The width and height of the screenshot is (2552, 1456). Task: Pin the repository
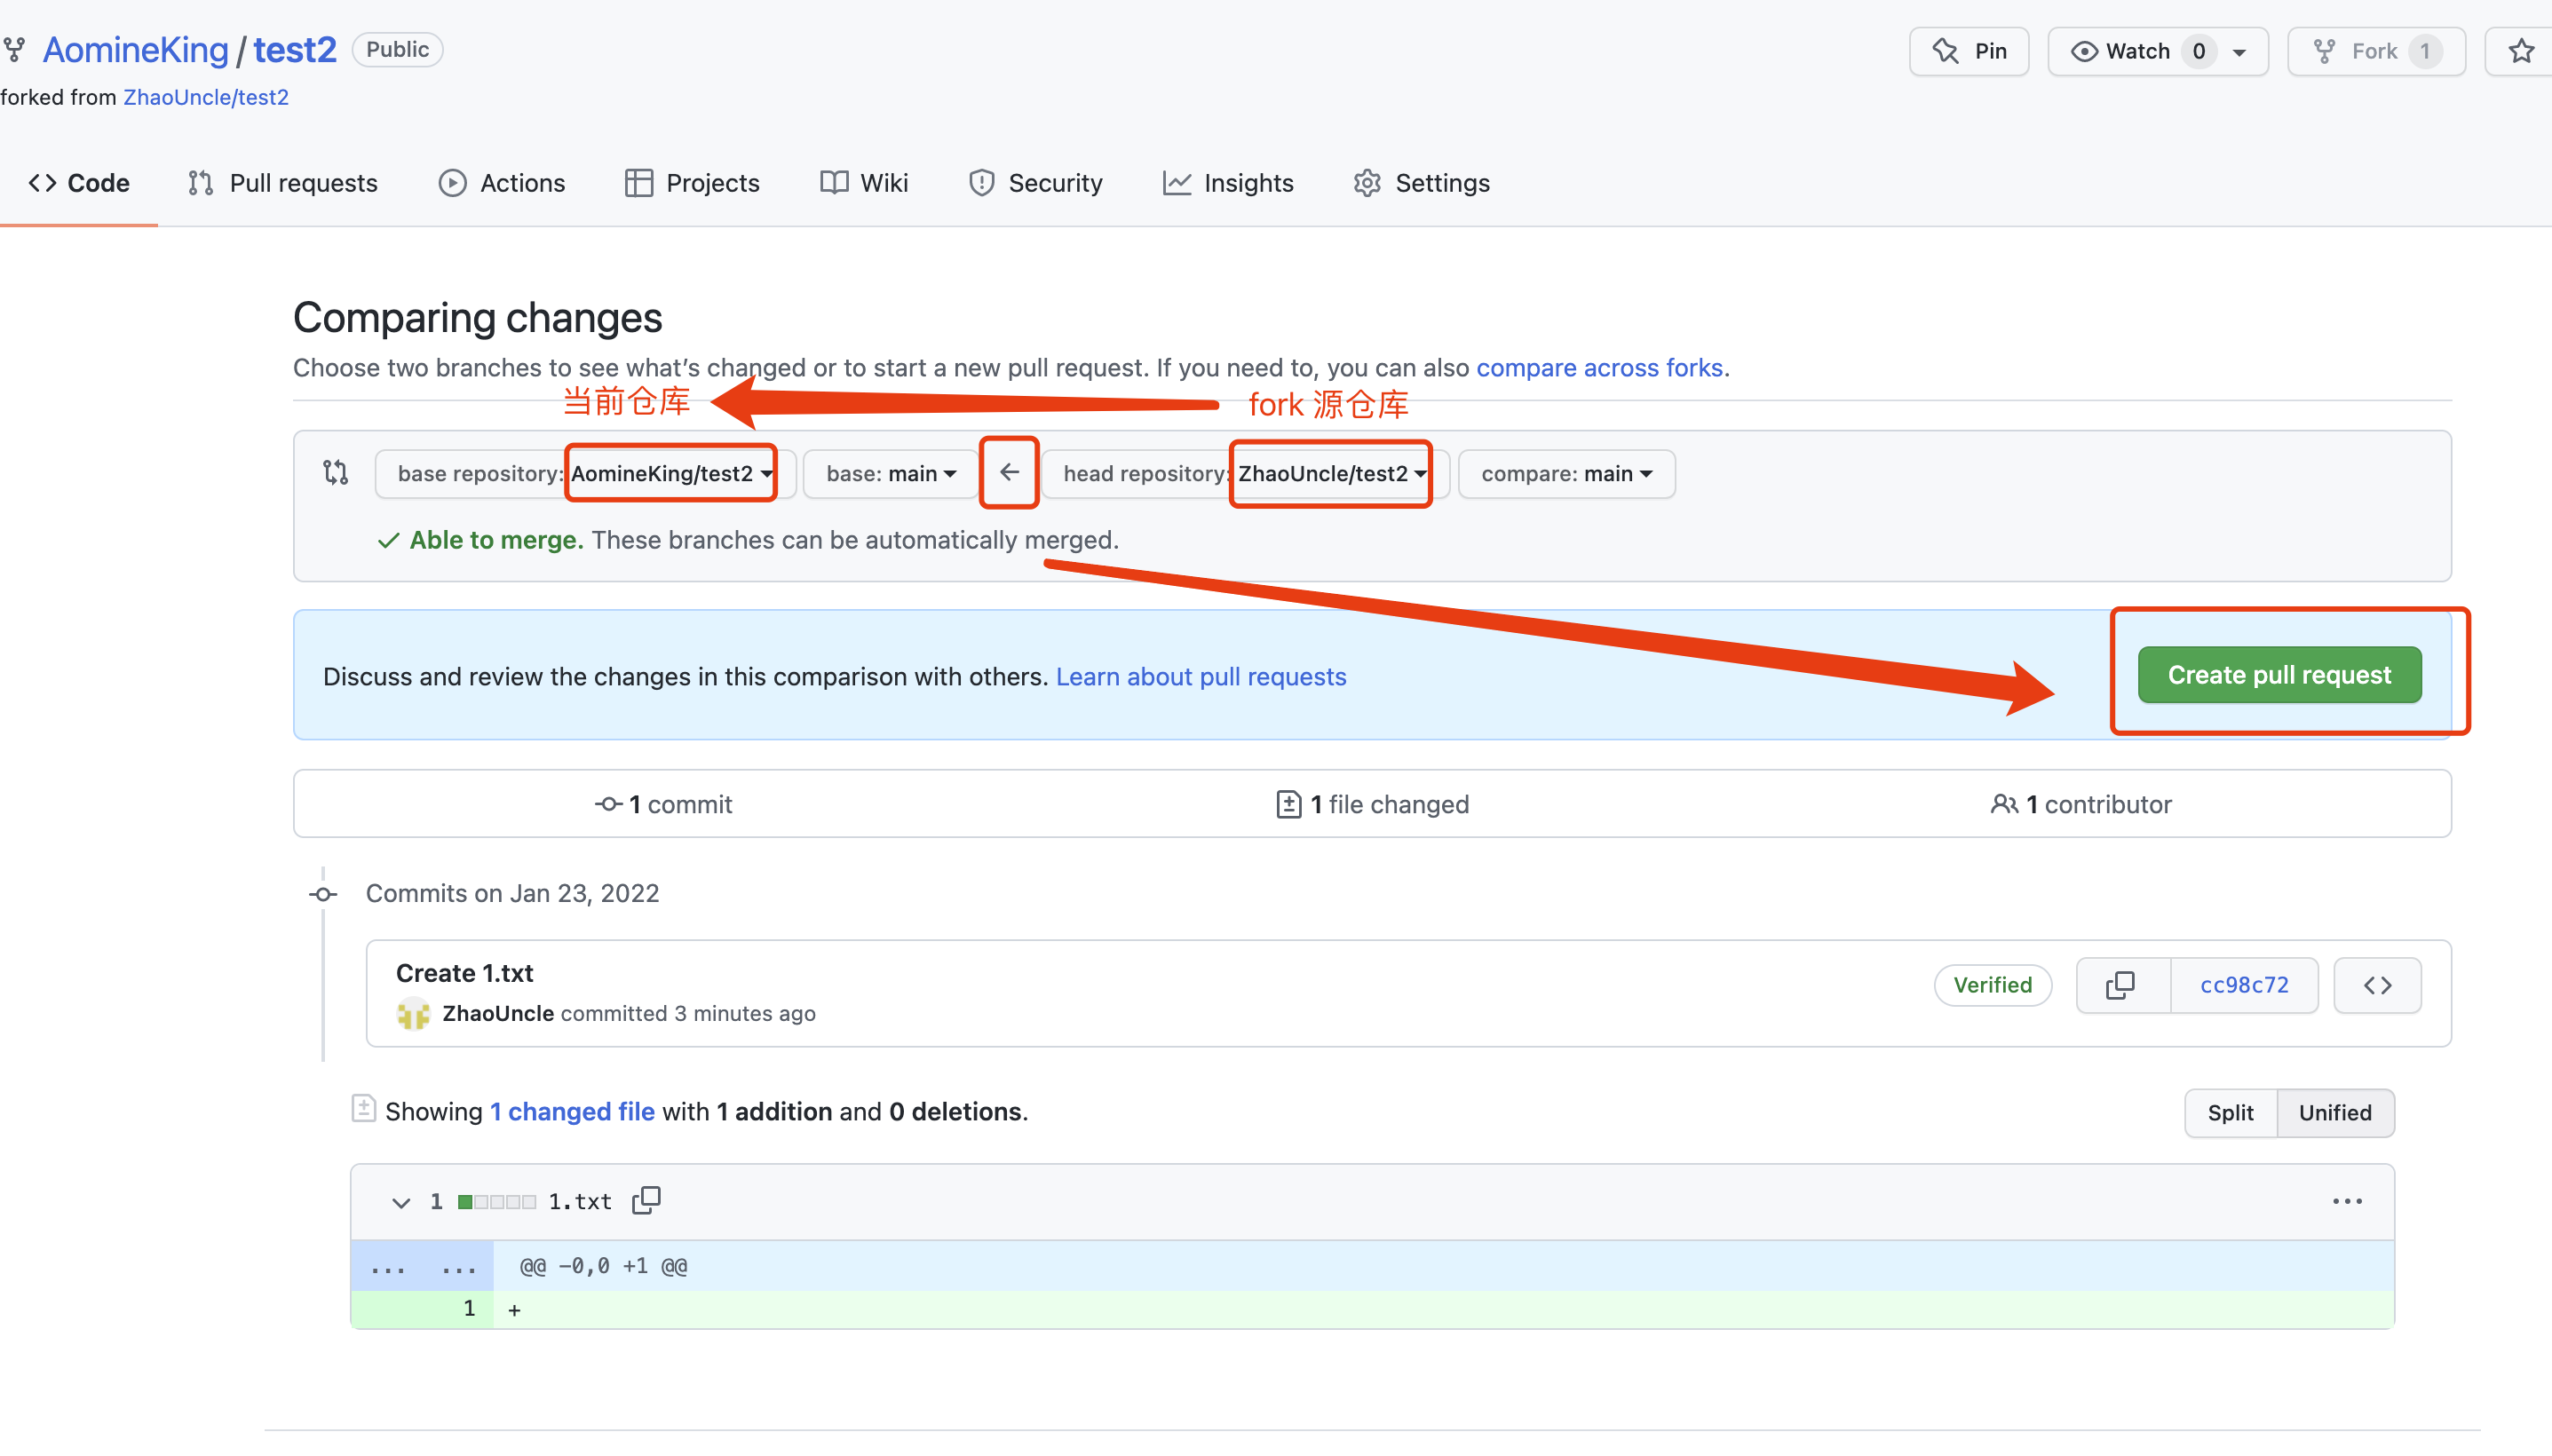click(x=1969, y=51)
